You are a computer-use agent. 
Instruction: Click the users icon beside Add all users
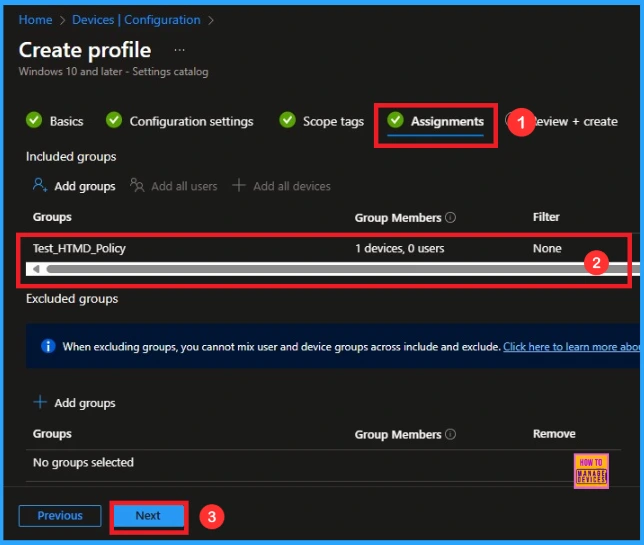click(137, 185)
